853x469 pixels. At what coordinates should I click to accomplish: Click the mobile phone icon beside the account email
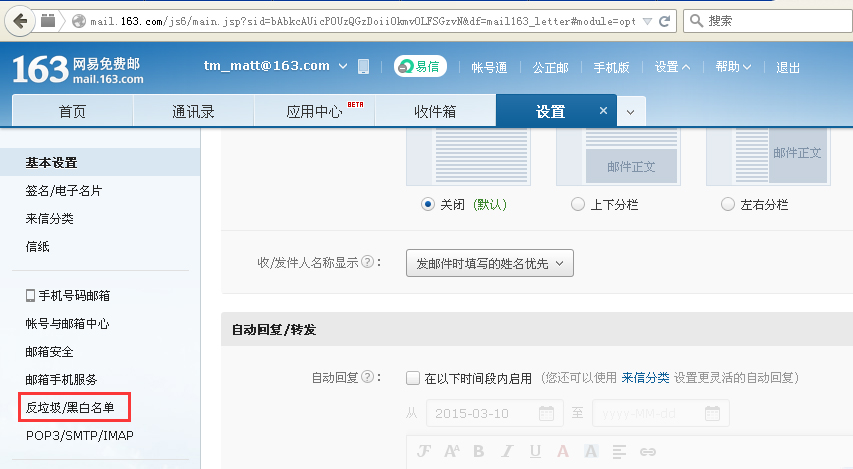363,67
